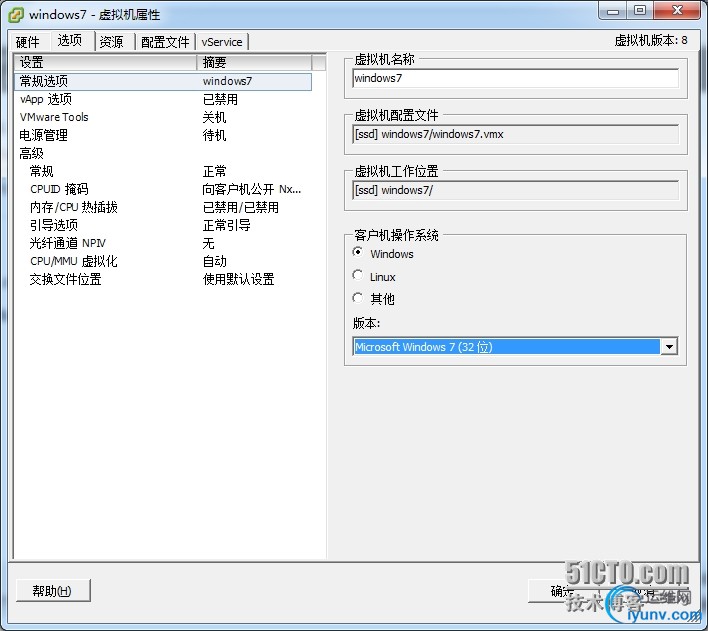This screenshot has width=708, height=631.
Task: Select the vApp 选项 settings row
Action: [163, 99]
